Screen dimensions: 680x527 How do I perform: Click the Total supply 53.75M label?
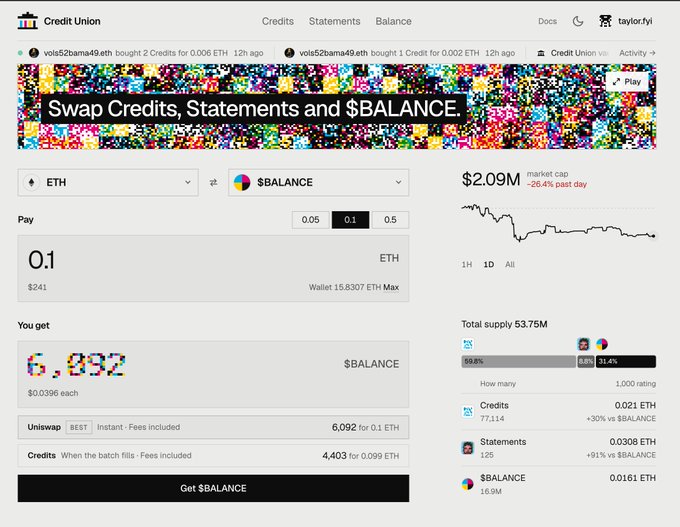tap(504, 324)
